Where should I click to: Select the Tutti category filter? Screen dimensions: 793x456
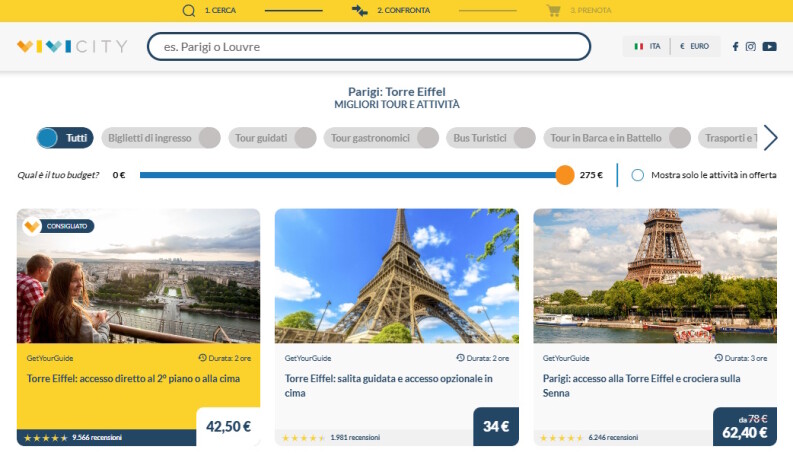tap(65, 138)
